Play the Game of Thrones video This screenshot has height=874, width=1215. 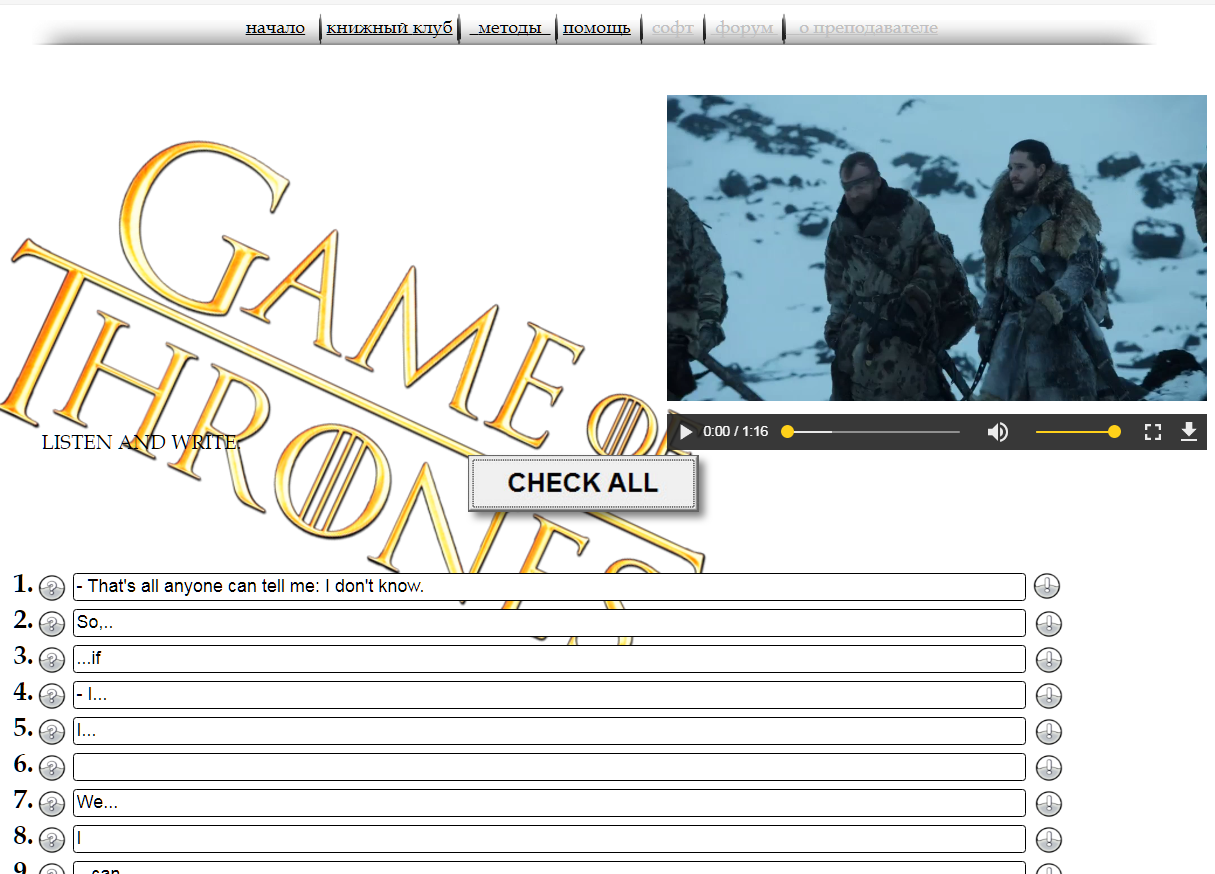pos(686,432)
